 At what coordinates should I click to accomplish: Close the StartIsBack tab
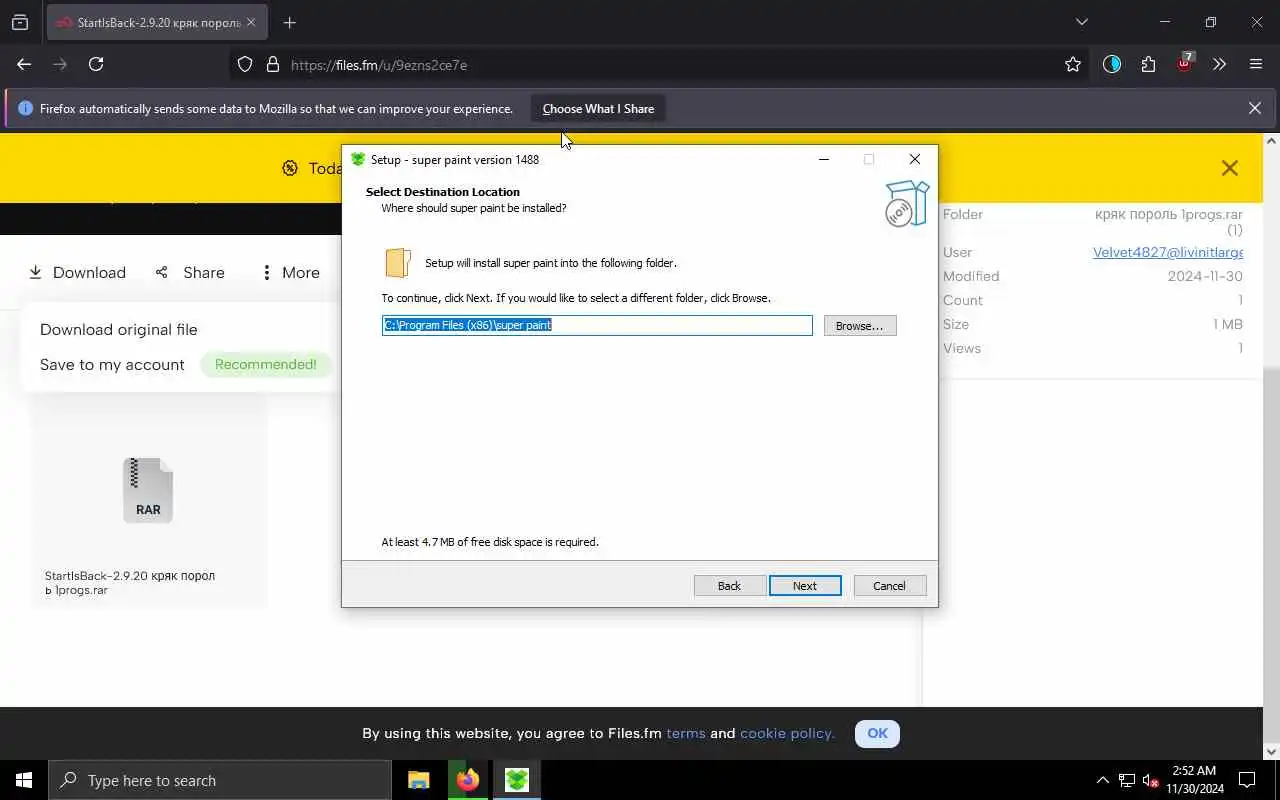(251, 22)
